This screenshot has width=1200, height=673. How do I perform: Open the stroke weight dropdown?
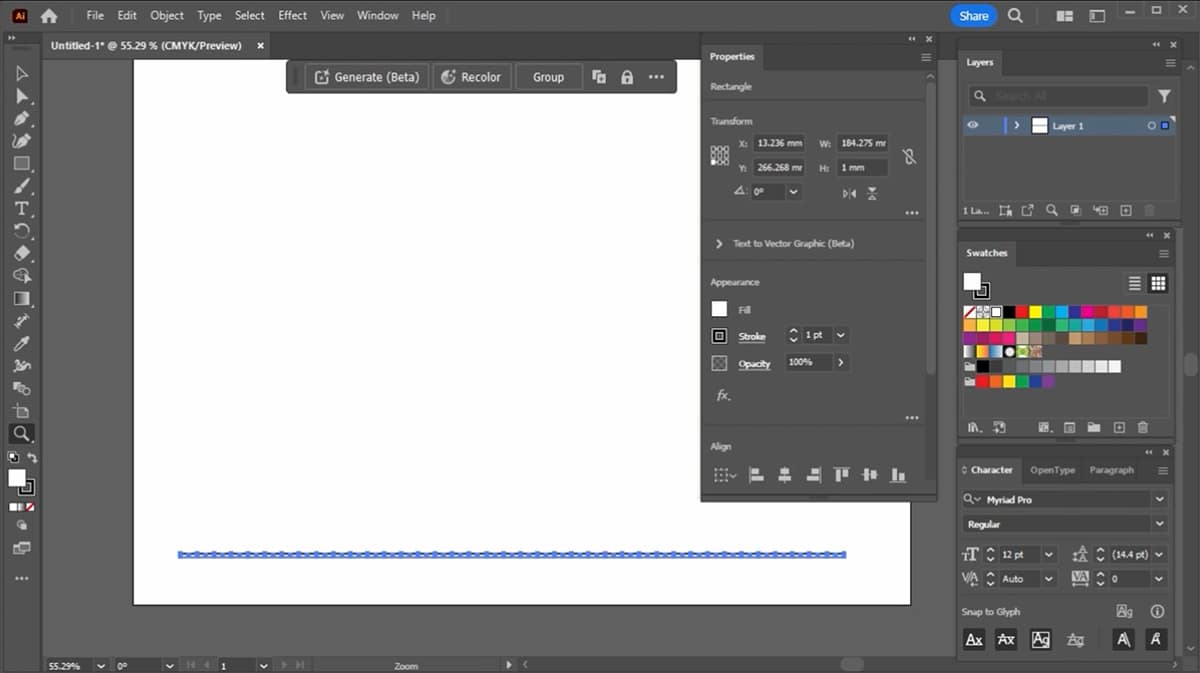pos(840,335)
